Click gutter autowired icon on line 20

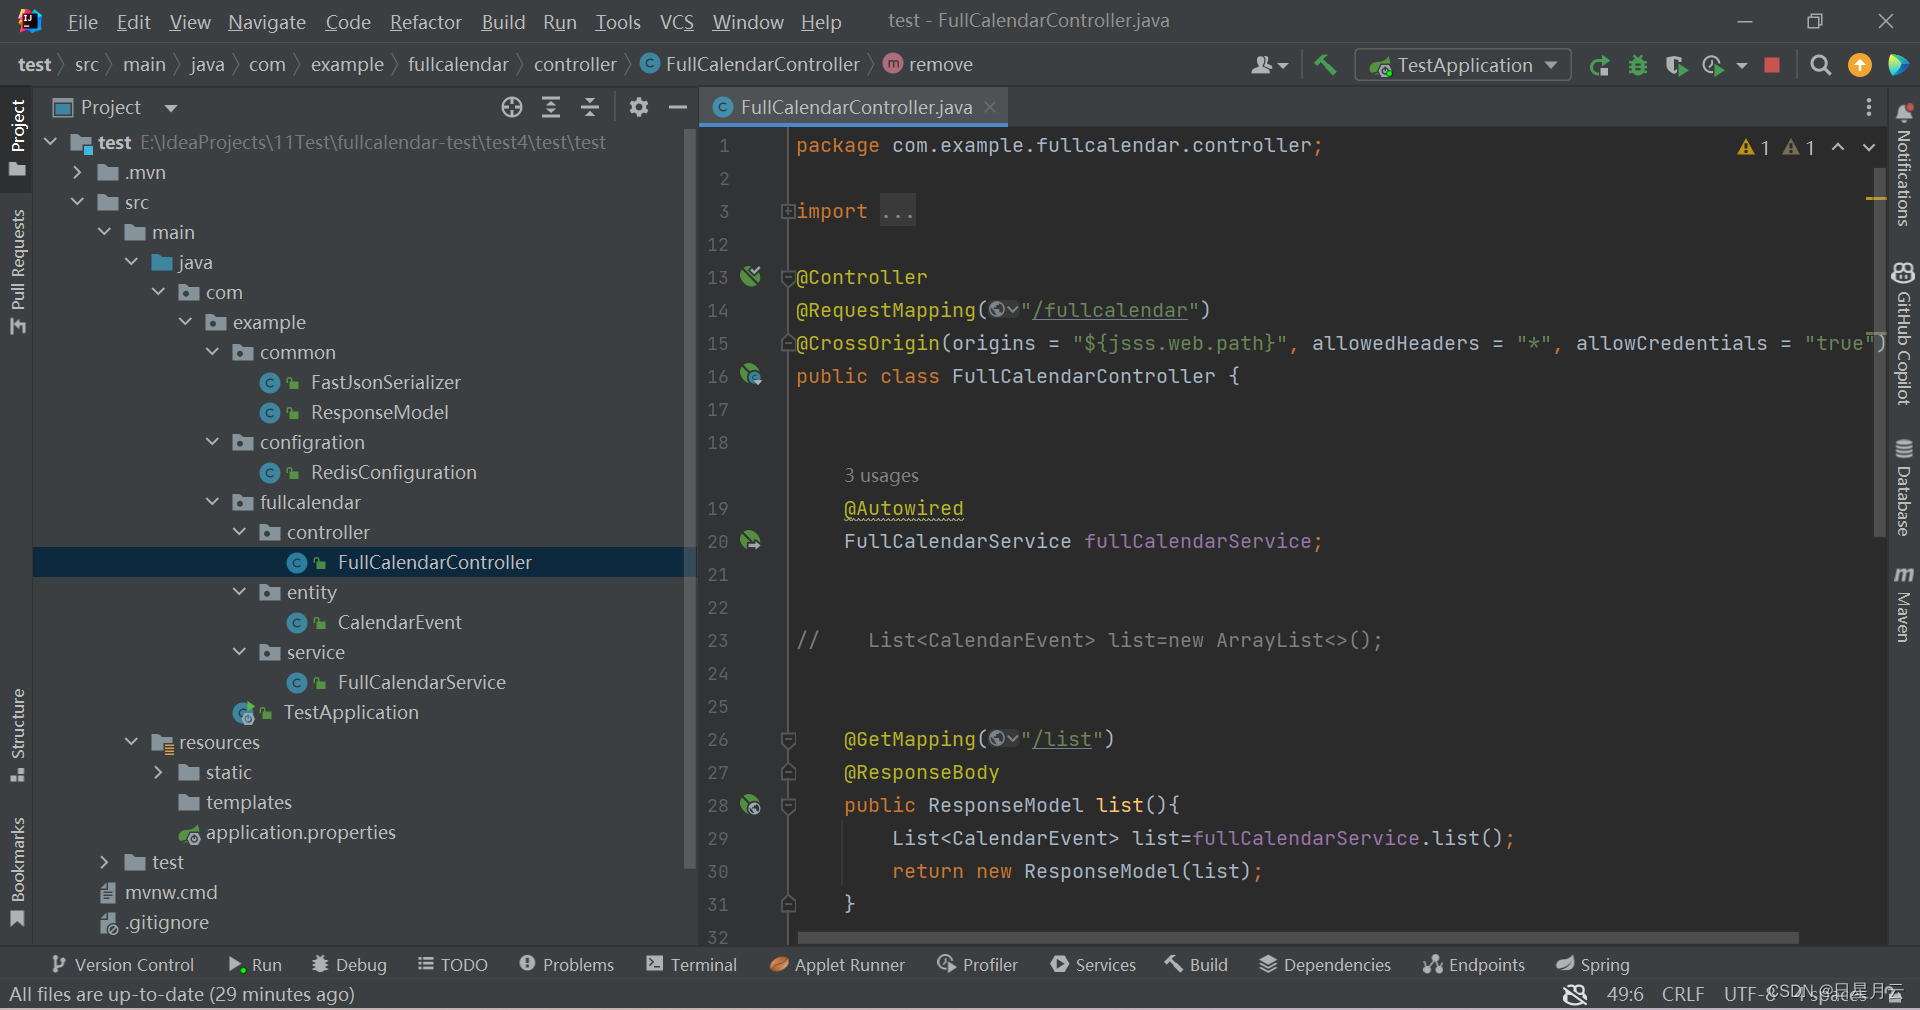pyautogui.click(x=751, y=541)
